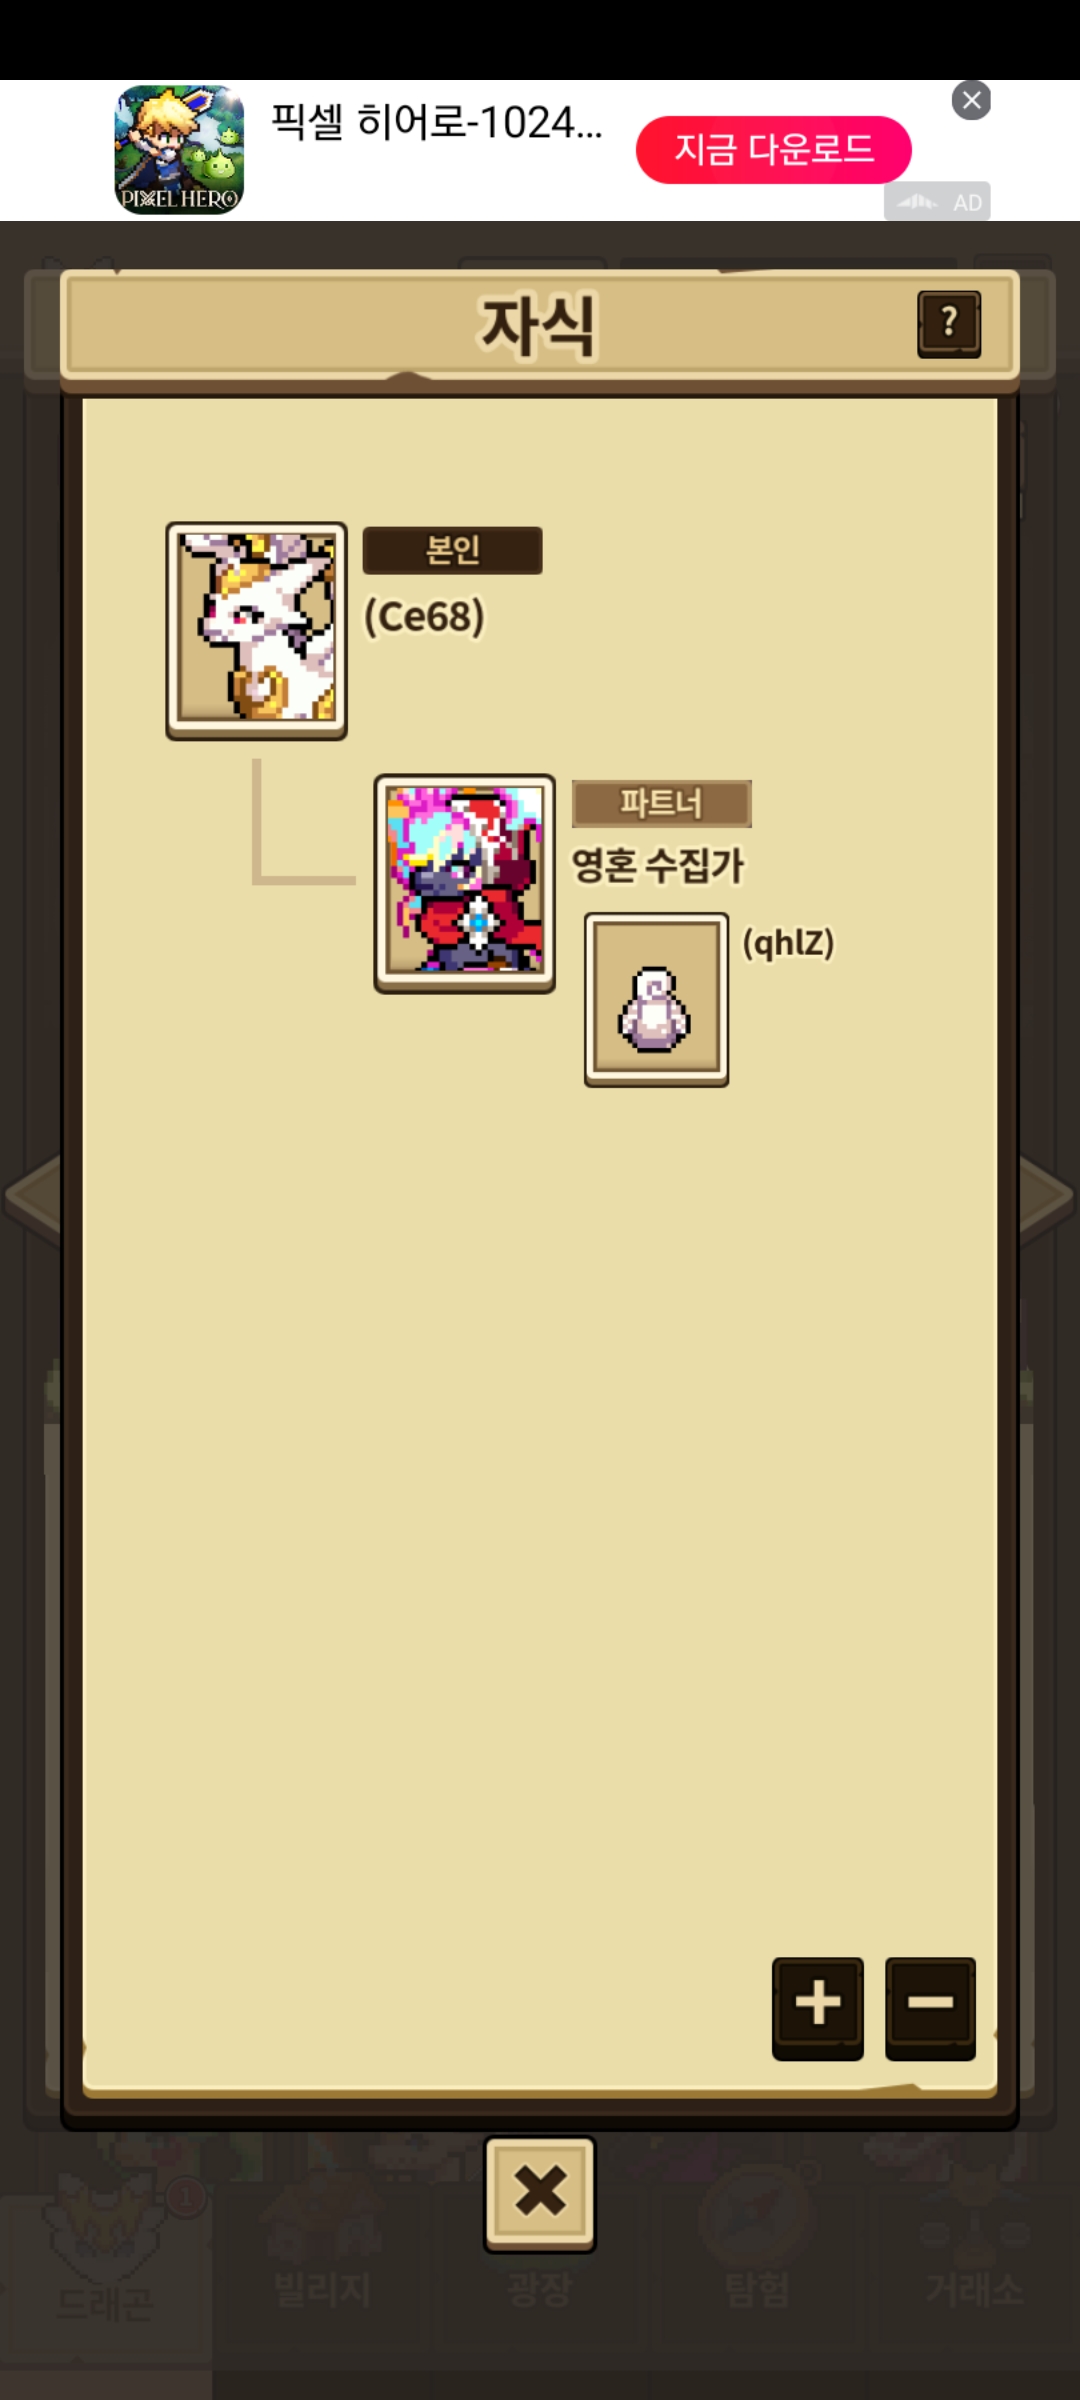Go to previous page with left arrow
The height and width of the screenshot is (2400, 1080).
(33, 1197)
